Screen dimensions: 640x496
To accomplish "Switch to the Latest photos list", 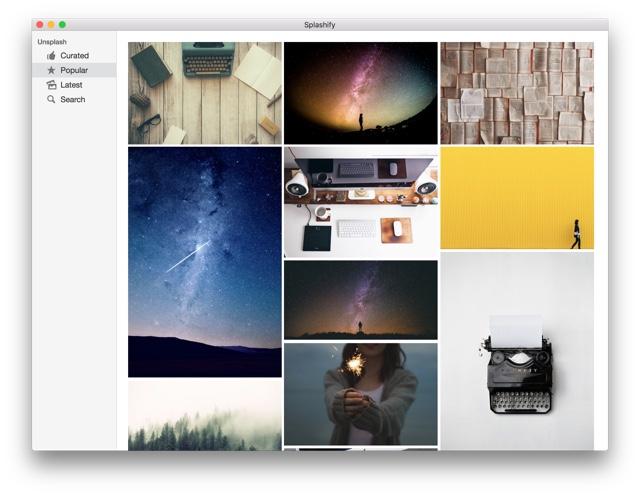I will [x=71, y=85].
